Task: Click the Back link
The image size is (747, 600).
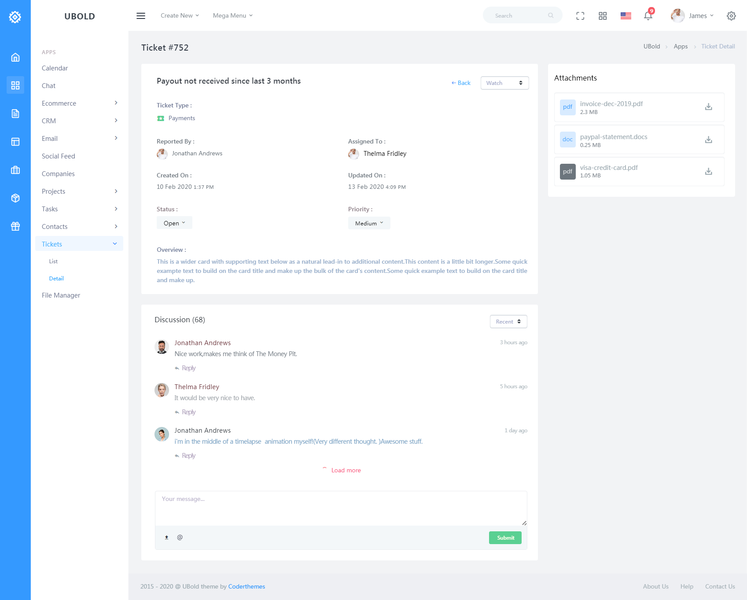Action: (461, 83)
